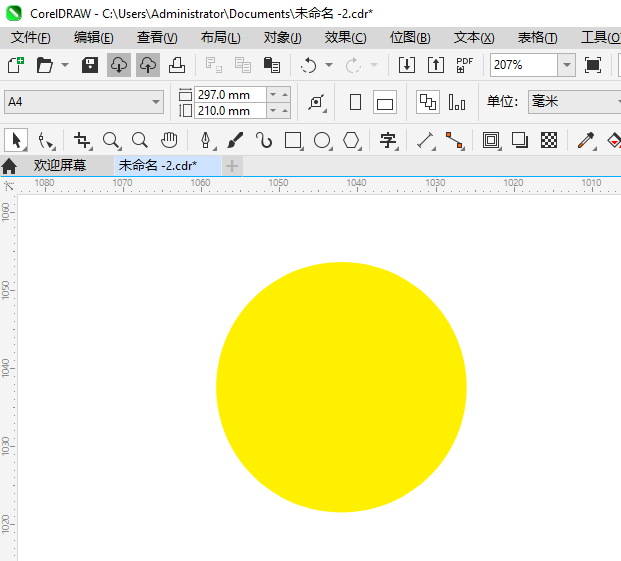Set landscape page orientation
The width and height of the screenshot is (621, 561).
tap(385, 103)
